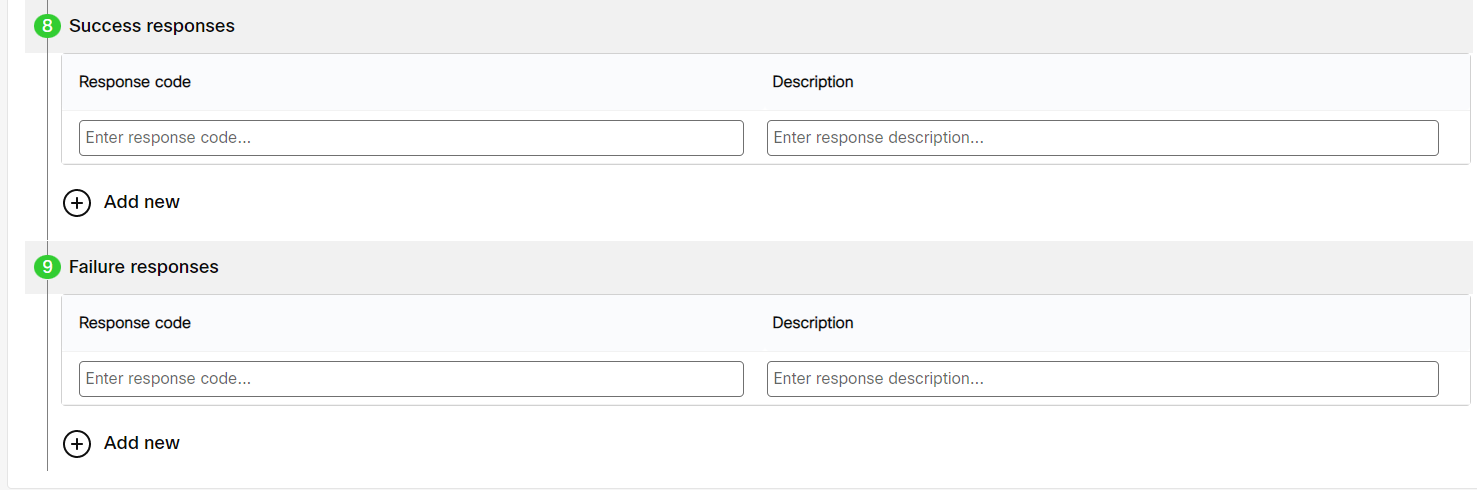Click the vertical step line below step 9
Screen dimensions: 1477x490
pyautogui.click(x=47, y=375)
